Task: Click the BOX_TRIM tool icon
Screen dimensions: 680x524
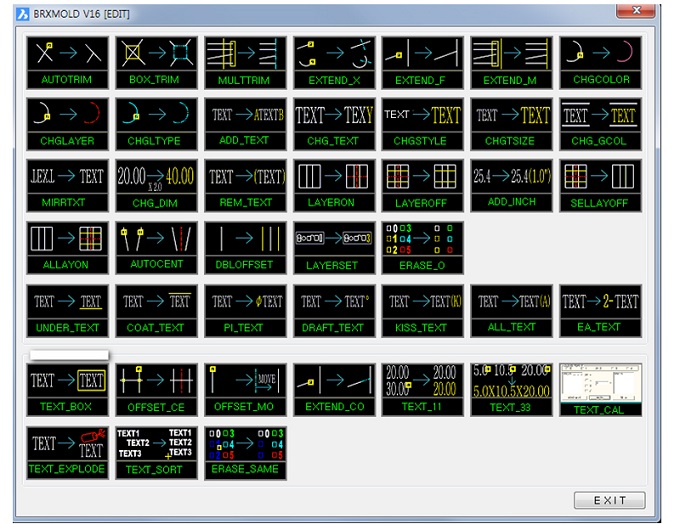Action: coord(156,62)
